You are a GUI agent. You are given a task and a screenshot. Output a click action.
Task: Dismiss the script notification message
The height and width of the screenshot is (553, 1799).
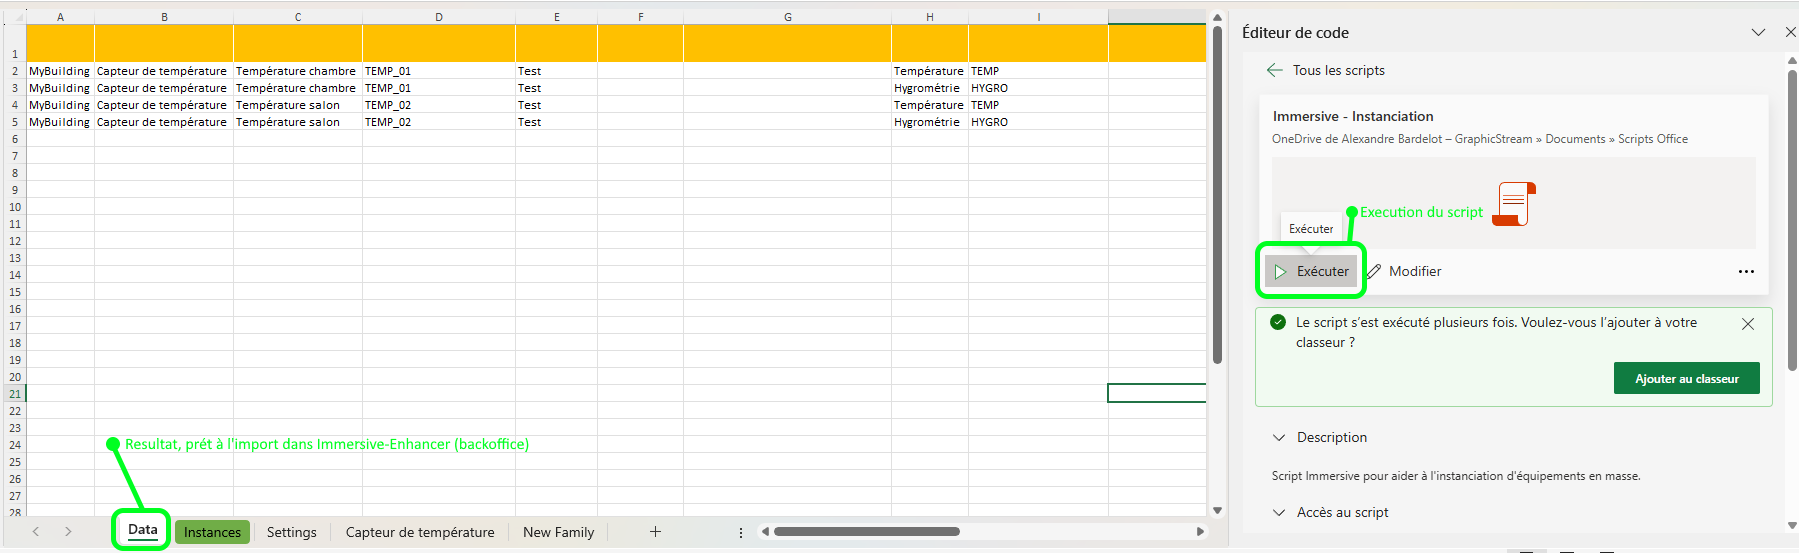pos(1747,324)
